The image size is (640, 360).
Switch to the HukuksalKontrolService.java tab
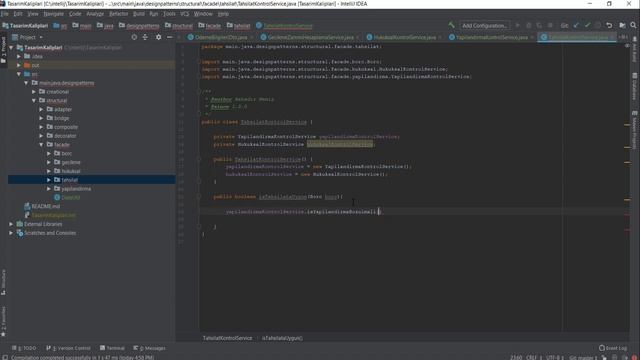coord(404,37)
